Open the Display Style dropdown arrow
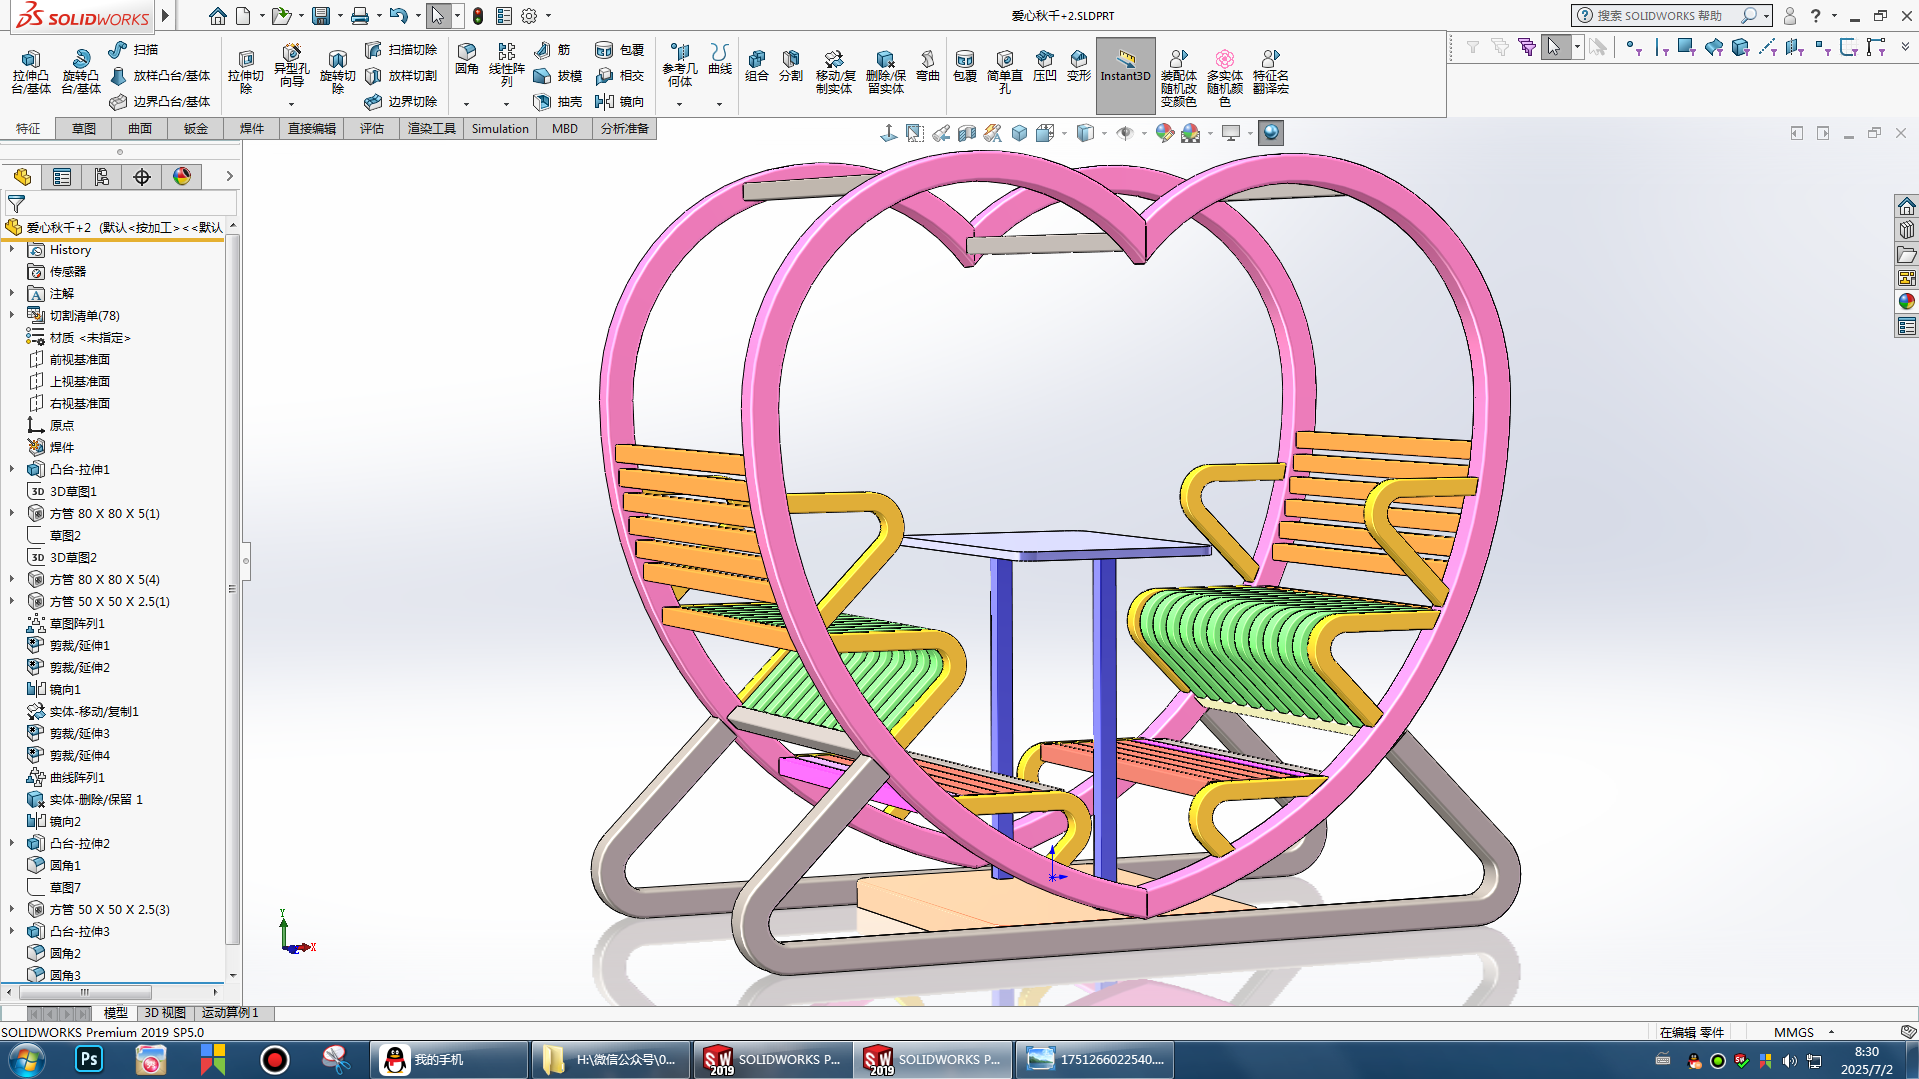 1104,133
